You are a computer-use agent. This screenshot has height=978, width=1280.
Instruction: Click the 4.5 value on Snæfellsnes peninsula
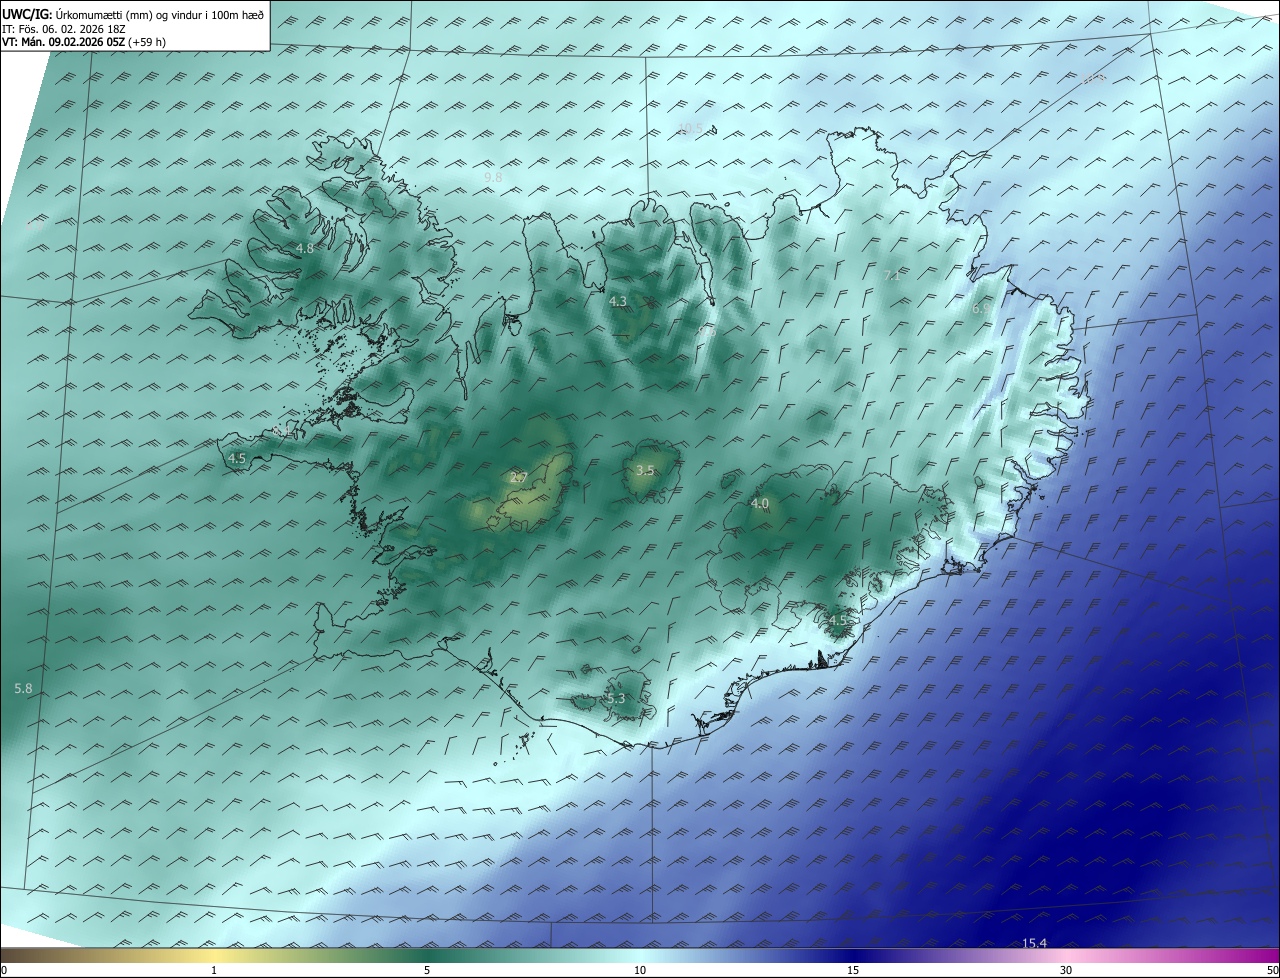[x=237, y=458]
